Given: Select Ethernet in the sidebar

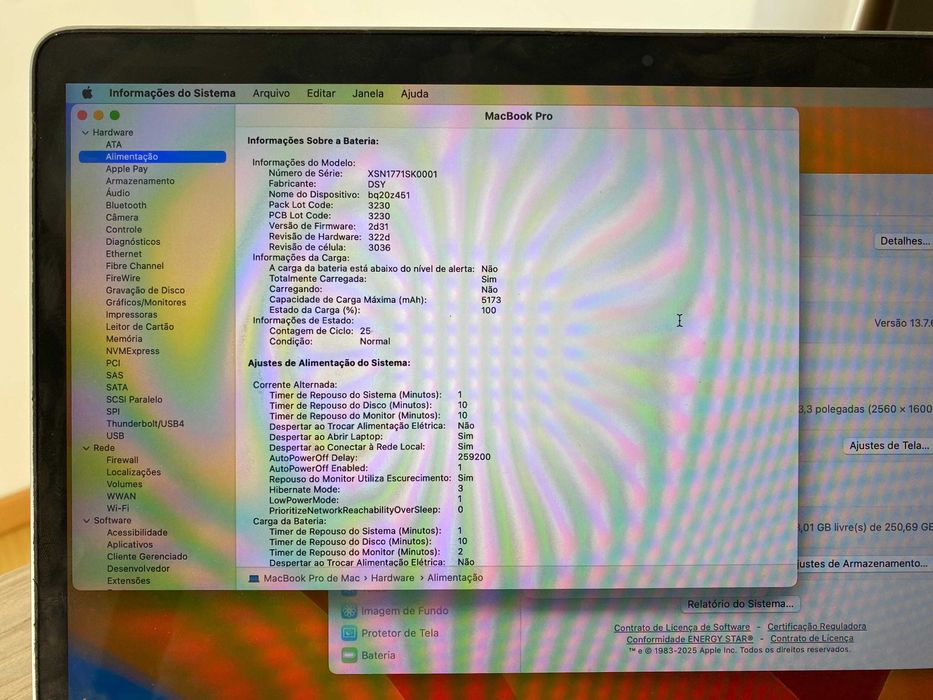Looking at the screenshot, I should tap(124, 254).
